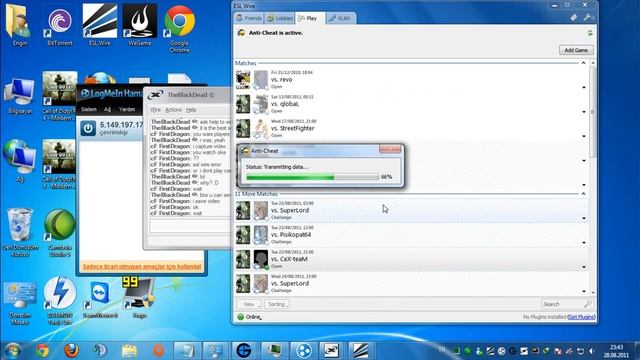Open dropdown arrow for vs. Psikopat64 match
This screenshot has width=640, height=360.
coord(584,242)
